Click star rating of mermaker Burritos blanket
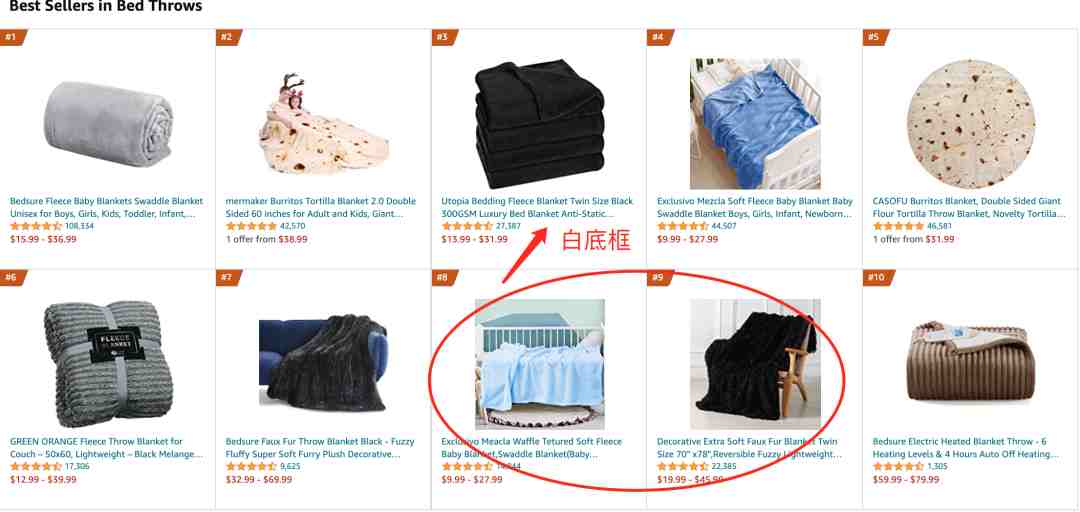This screenshot has width=1080, height=512. coord(251,226)
